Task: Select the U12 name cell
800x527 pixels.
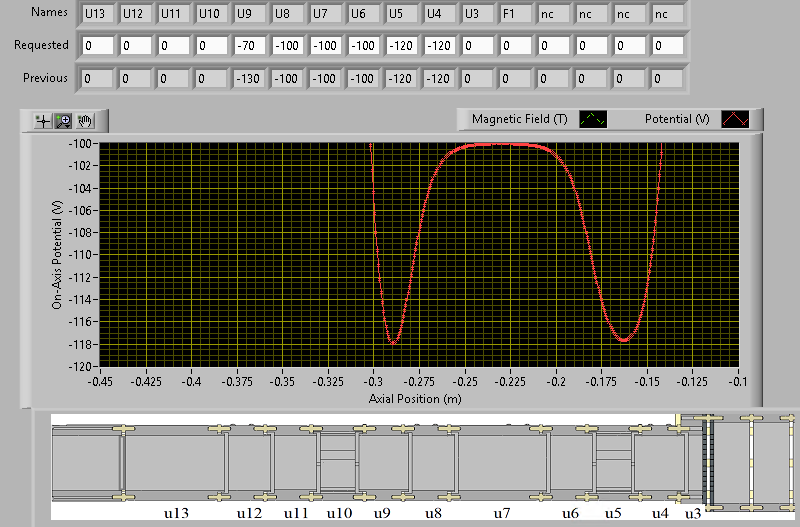Action: pos(136,14)
